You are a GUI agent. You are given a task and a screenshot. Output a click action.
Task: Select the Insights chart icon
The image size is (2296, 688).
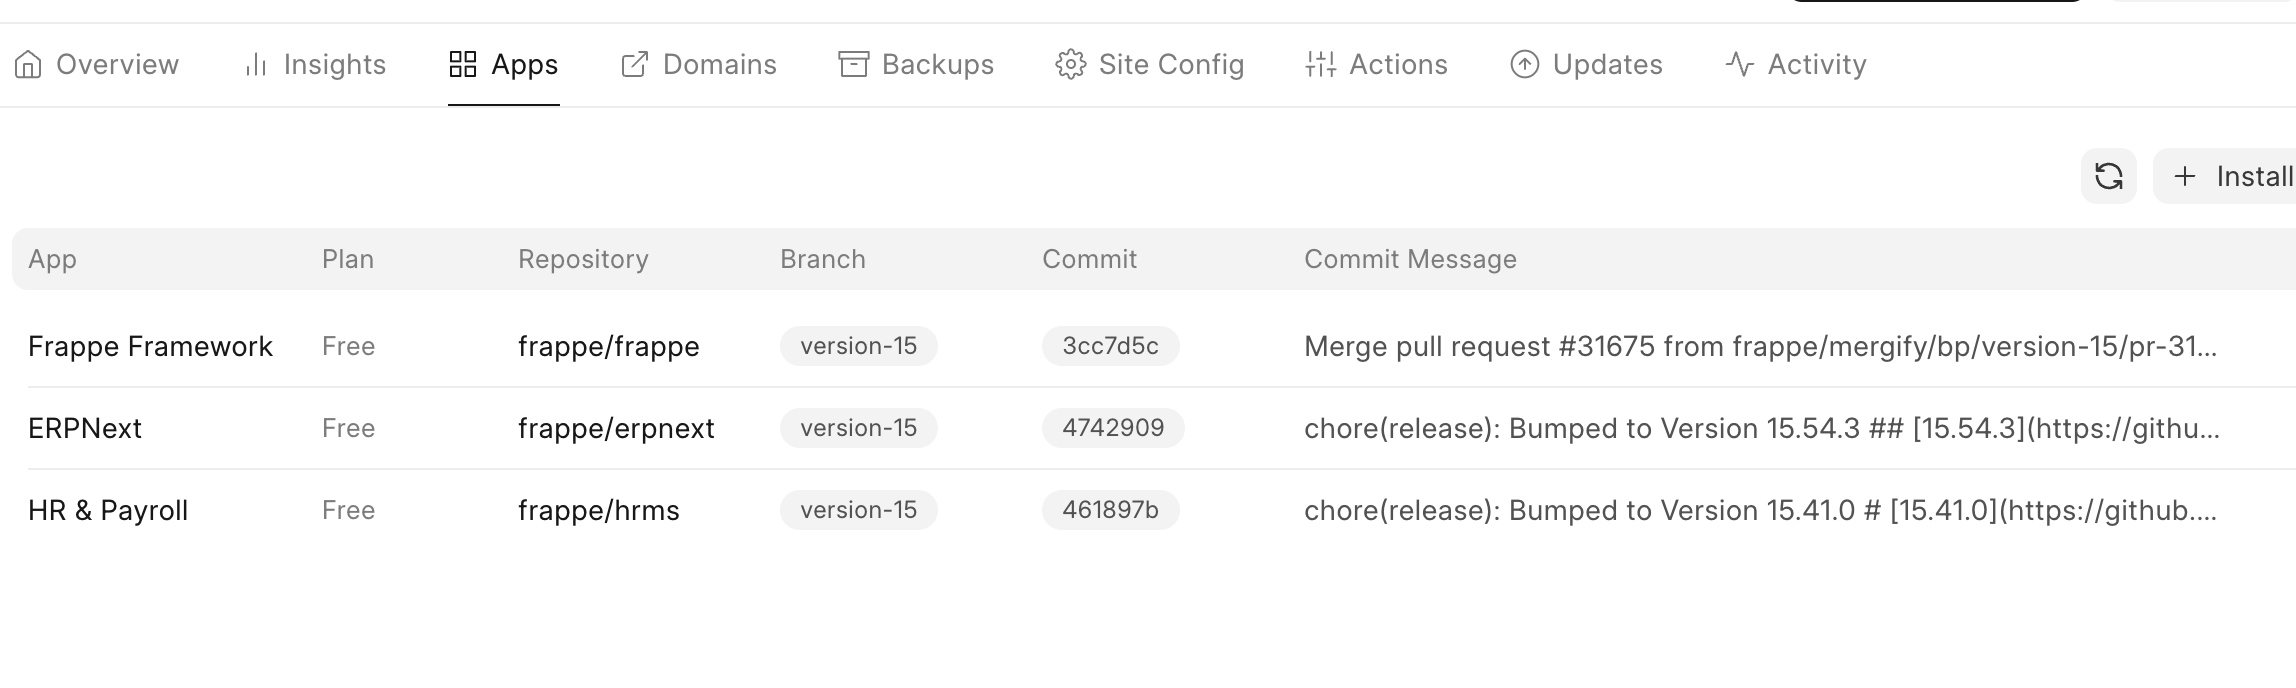pos(255,63)
